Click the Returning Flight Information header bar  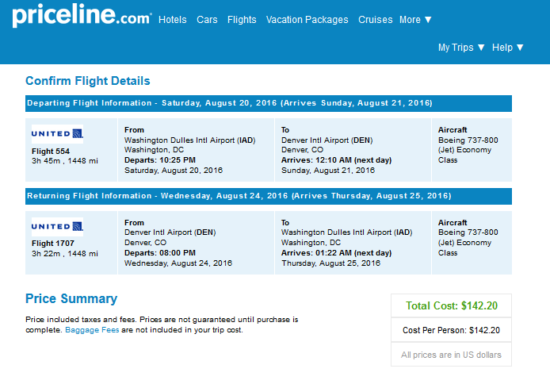268,196
